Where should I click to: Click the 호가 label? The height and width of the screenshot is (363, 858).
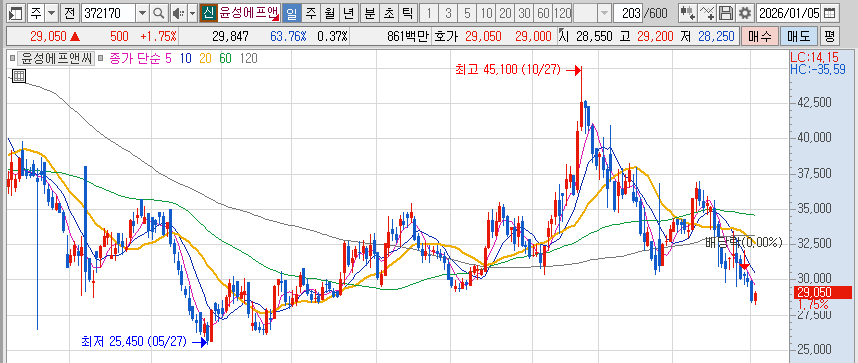point(447,37)
